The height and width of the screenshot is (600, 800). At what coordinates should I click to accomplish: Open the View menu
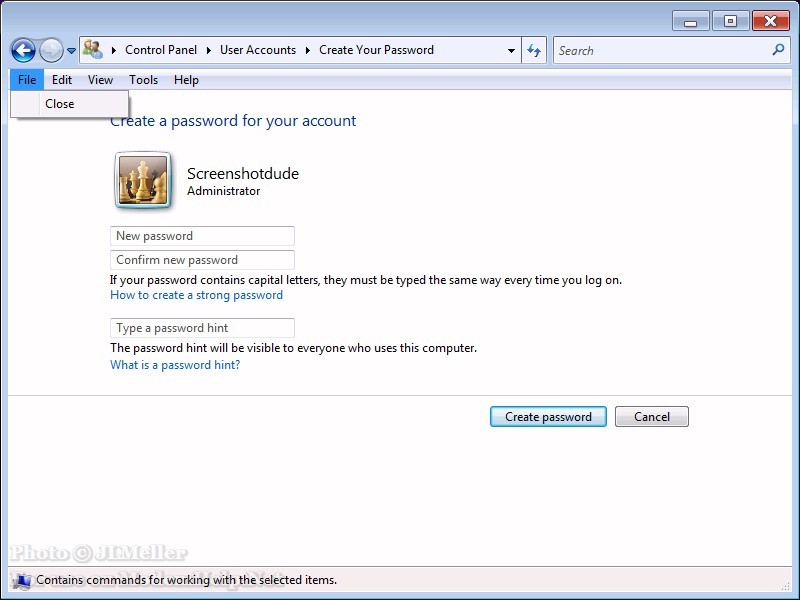(100, 80)
